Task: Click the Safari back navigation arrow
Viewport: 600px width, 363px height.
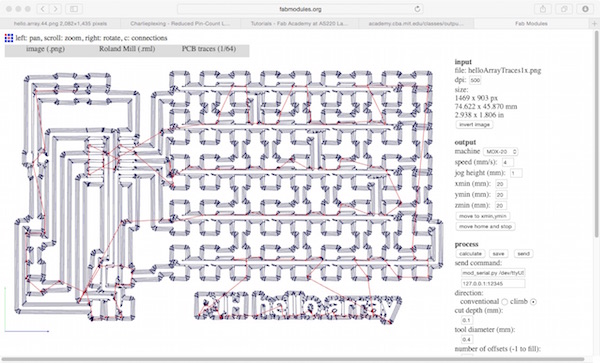Action: click(43, 9)
